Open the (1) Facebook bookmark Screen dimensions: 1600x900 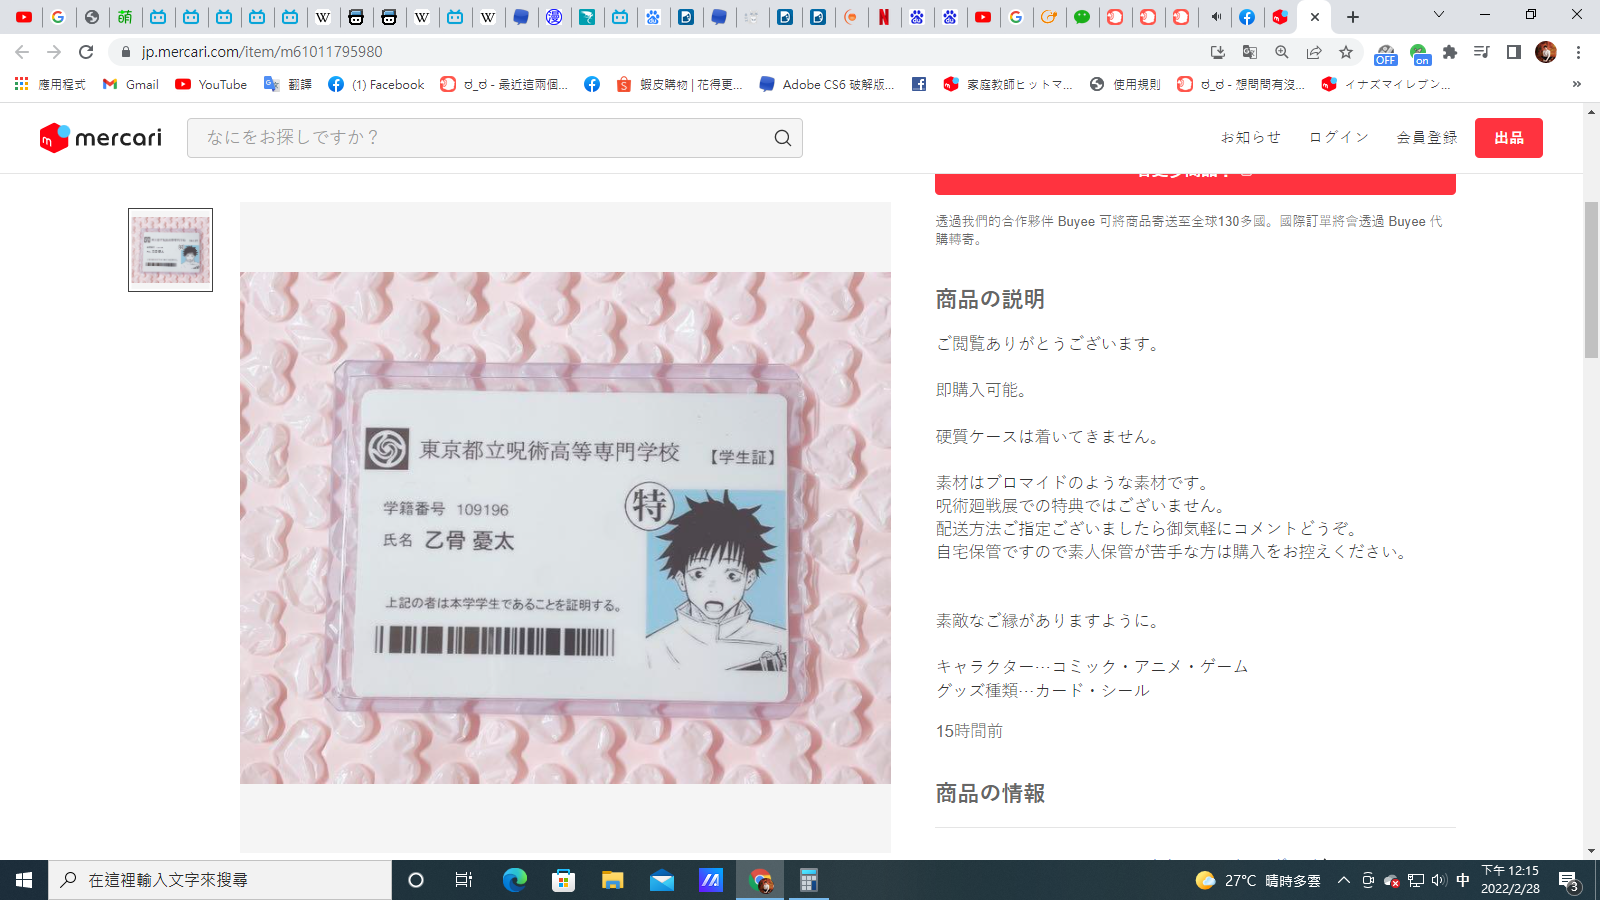tap(377, 85)
